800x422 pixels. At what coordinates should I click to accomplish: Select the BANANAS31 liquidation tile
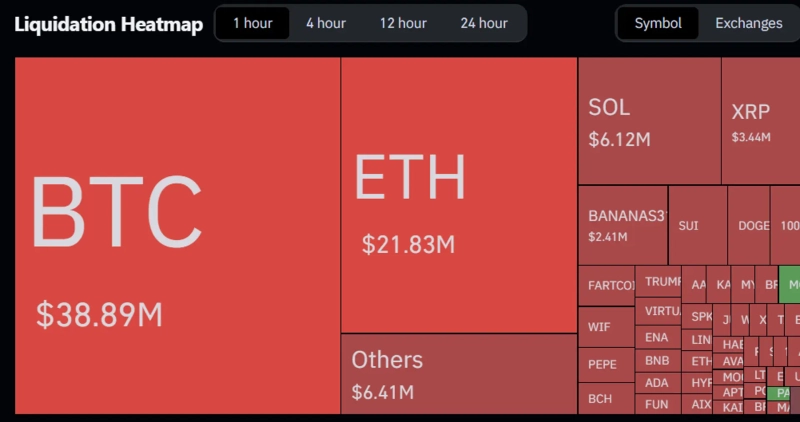coord(622,225)
